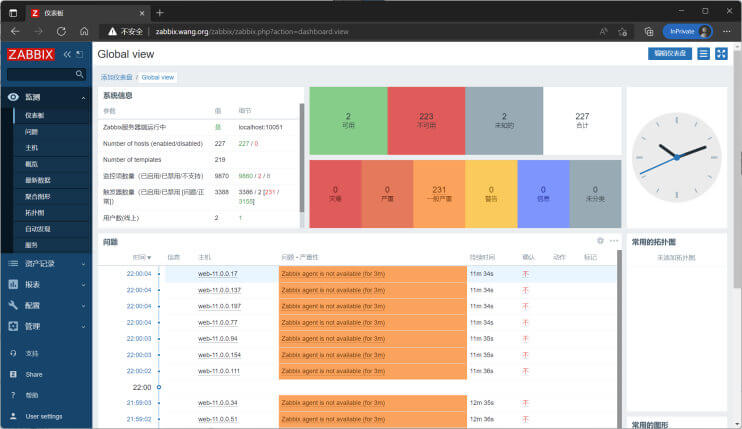The image size is (742, 429).
Task: Click the orange 231 一般严重 severity tile
Action: coord(439,194)
